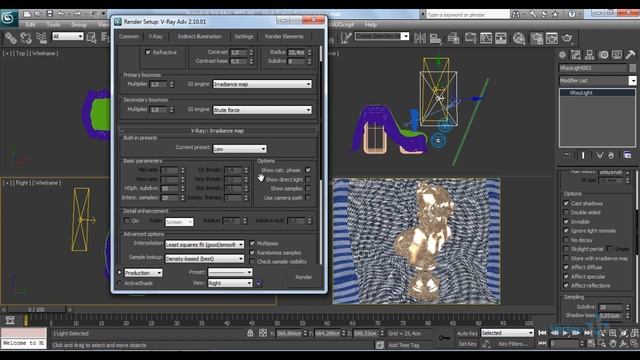Click the Mirror tool icon in main toolbar
Screen dimensions: 640x360
pyautogui.click(x=420, y=38)
